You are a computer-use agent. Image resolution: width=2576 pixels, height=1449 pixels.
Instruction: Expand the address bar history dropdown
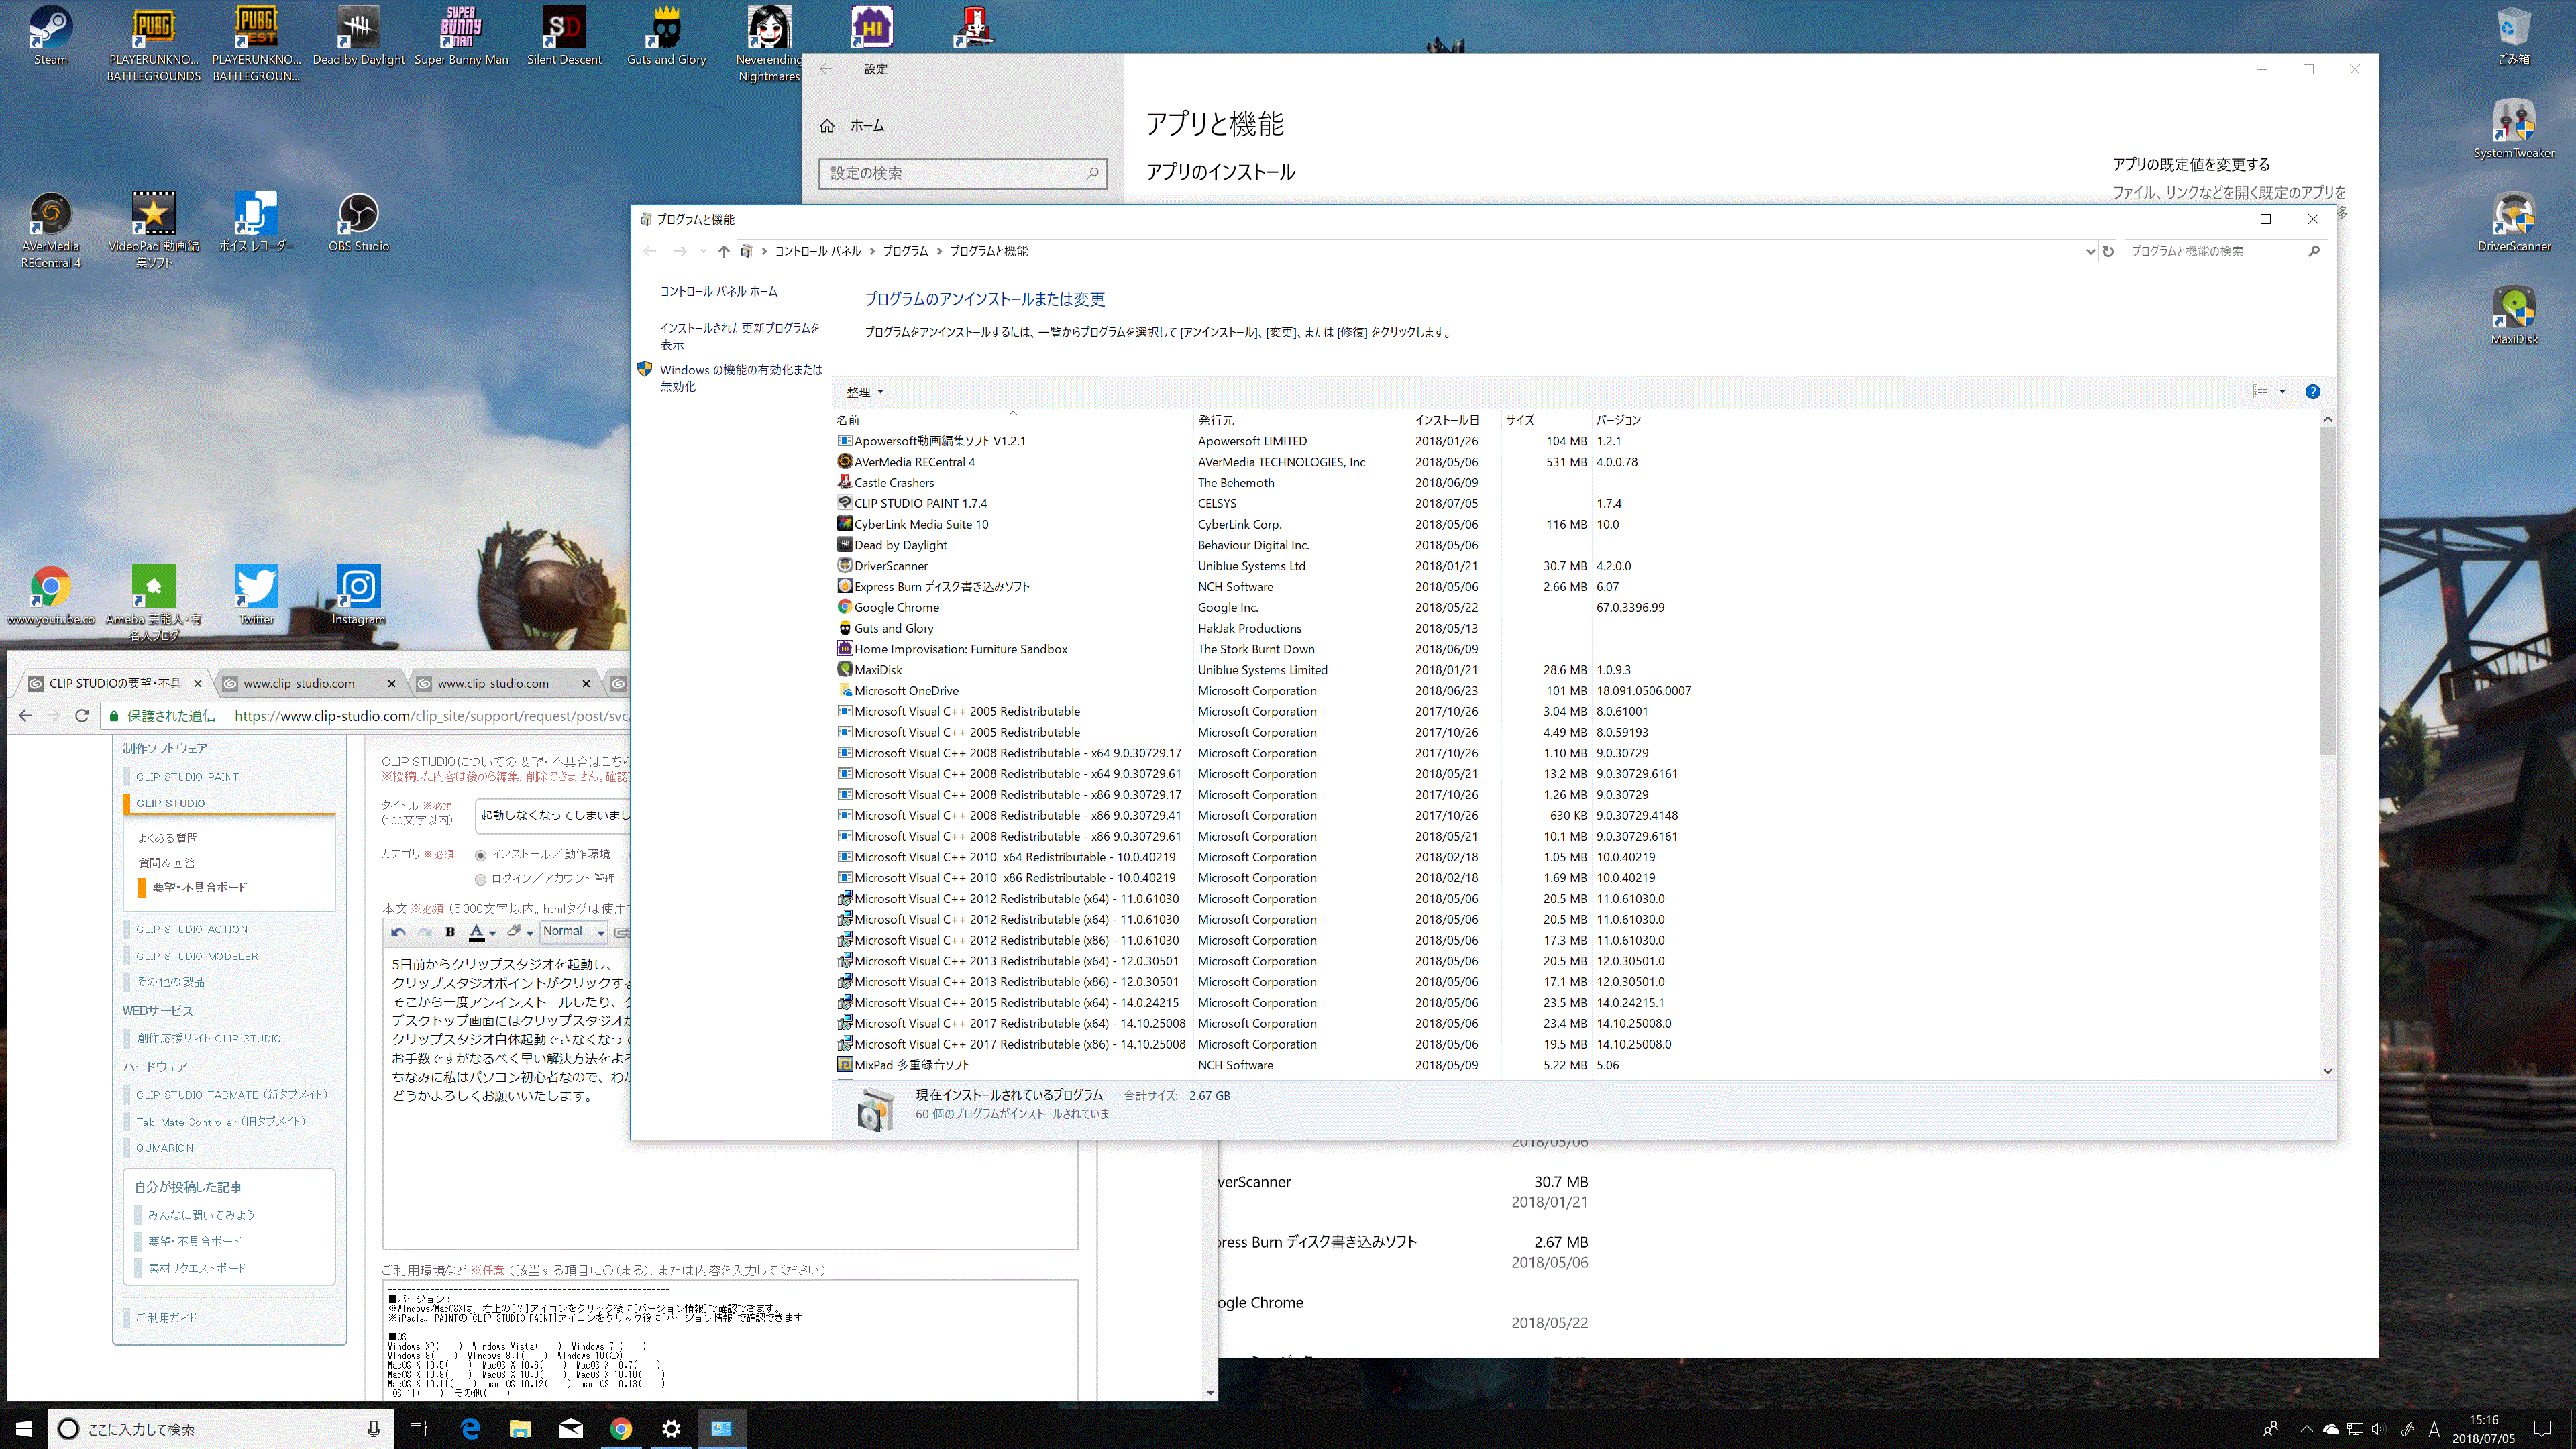(2090, 251)
